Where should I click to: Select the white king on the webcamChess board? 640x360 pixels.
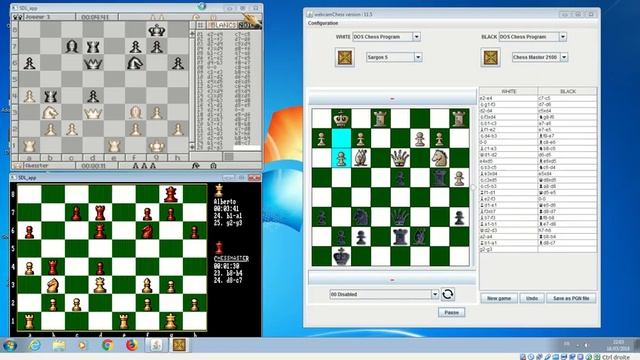pyautogui.click(x=341, y=118)
